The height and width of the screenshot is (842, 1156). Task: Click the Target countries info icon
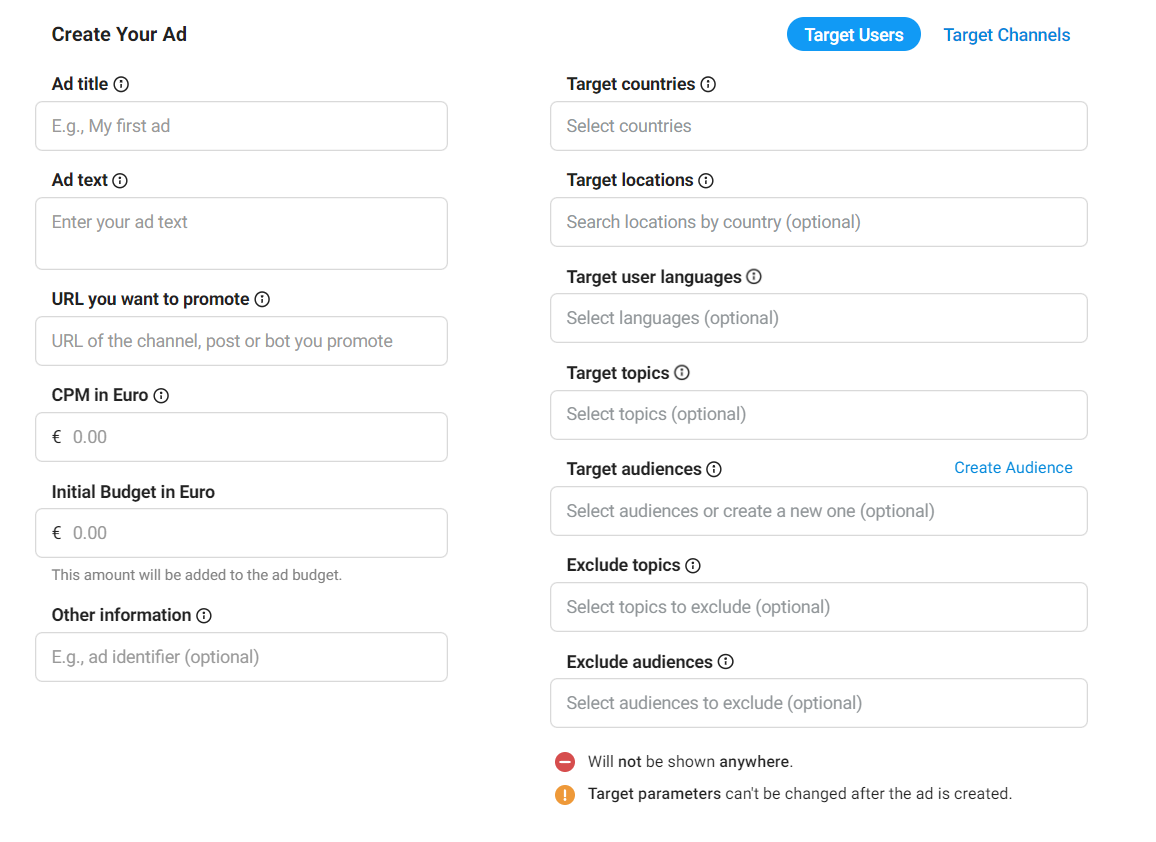tap(708, 85)
